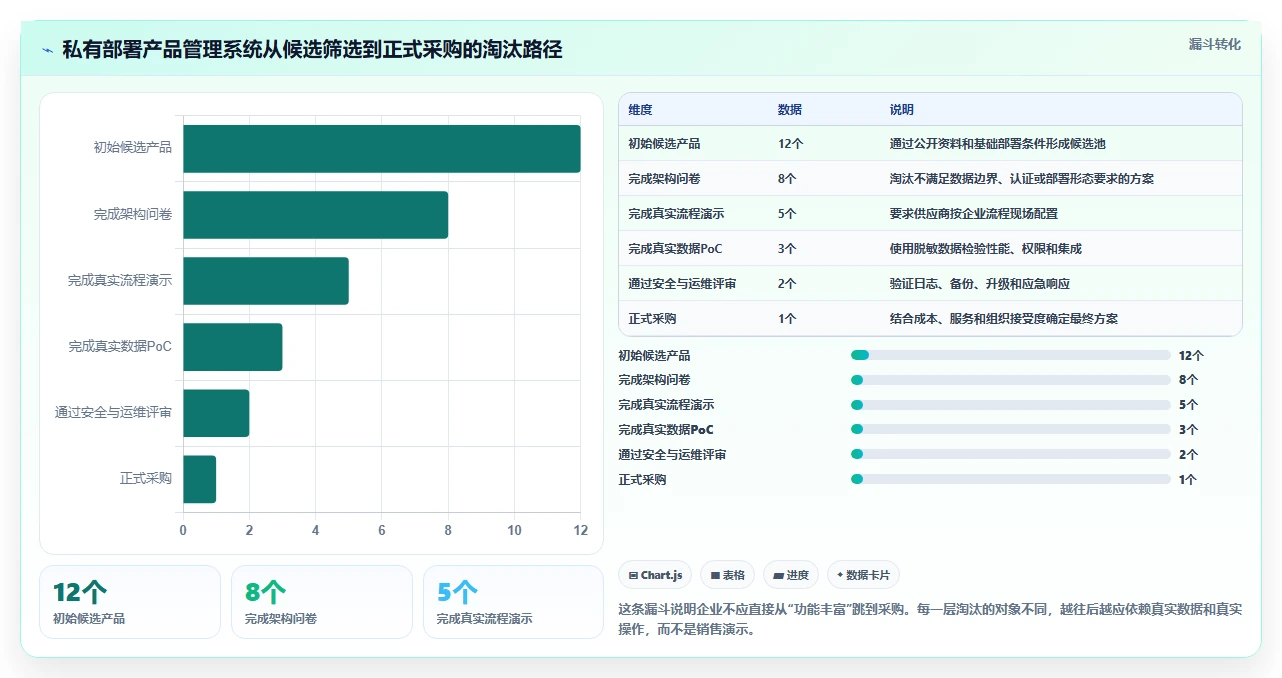Click description 淘汰不满足数据边界、认证或部署形态要求的方案
1282x678 pixels.
pyautogui.click(x=1021, y=179)
